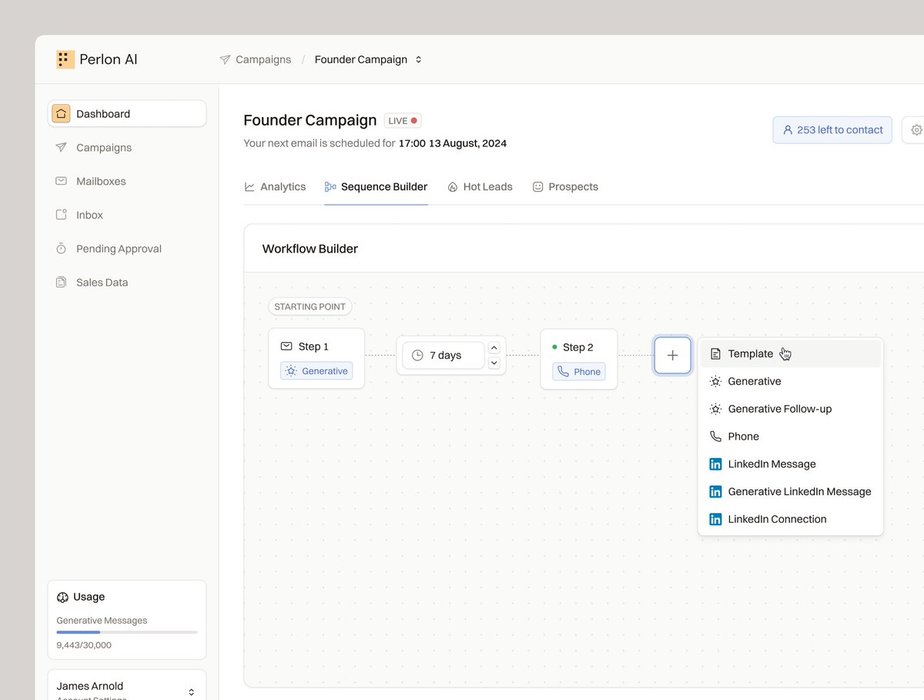Open Sales Data page
Screen dimensions: 924x700
pyautogui.click(x=101, y=283)
